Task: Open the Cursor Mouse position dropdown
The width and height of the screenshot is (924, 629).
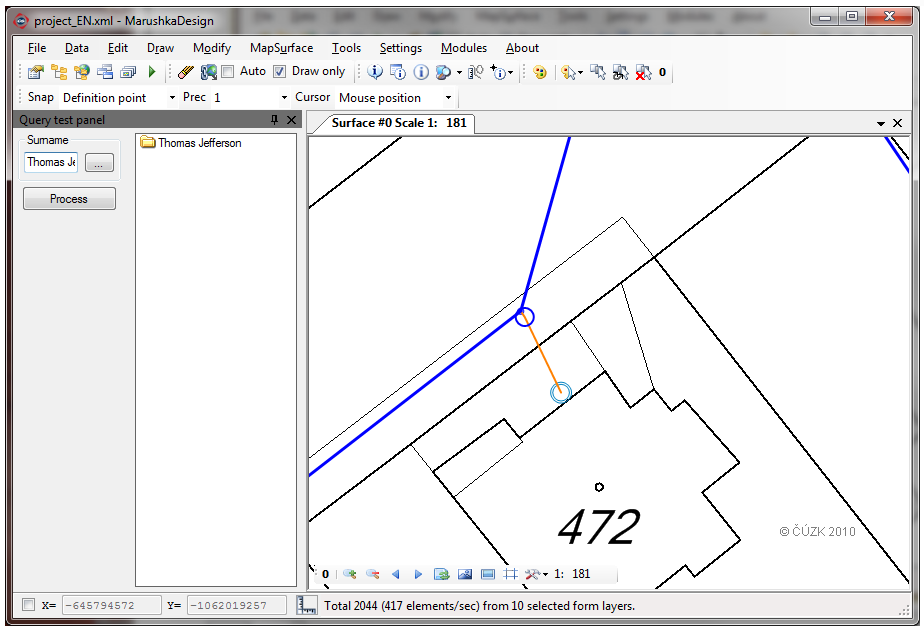Action: pyautogui.click(x=448, y=97)
